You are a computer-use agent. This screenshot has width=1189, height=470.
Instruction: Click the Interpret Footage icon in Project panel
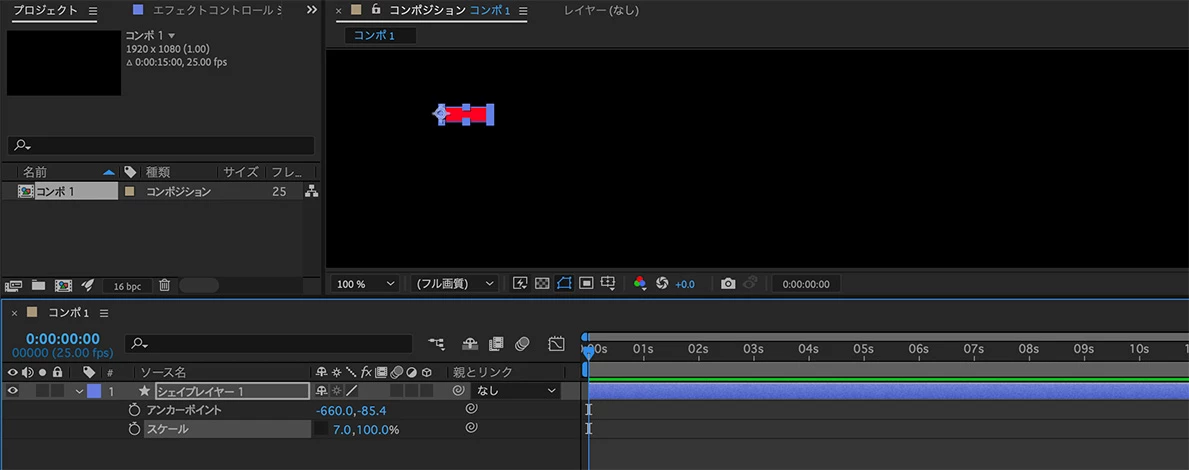[x=13, y=285]
